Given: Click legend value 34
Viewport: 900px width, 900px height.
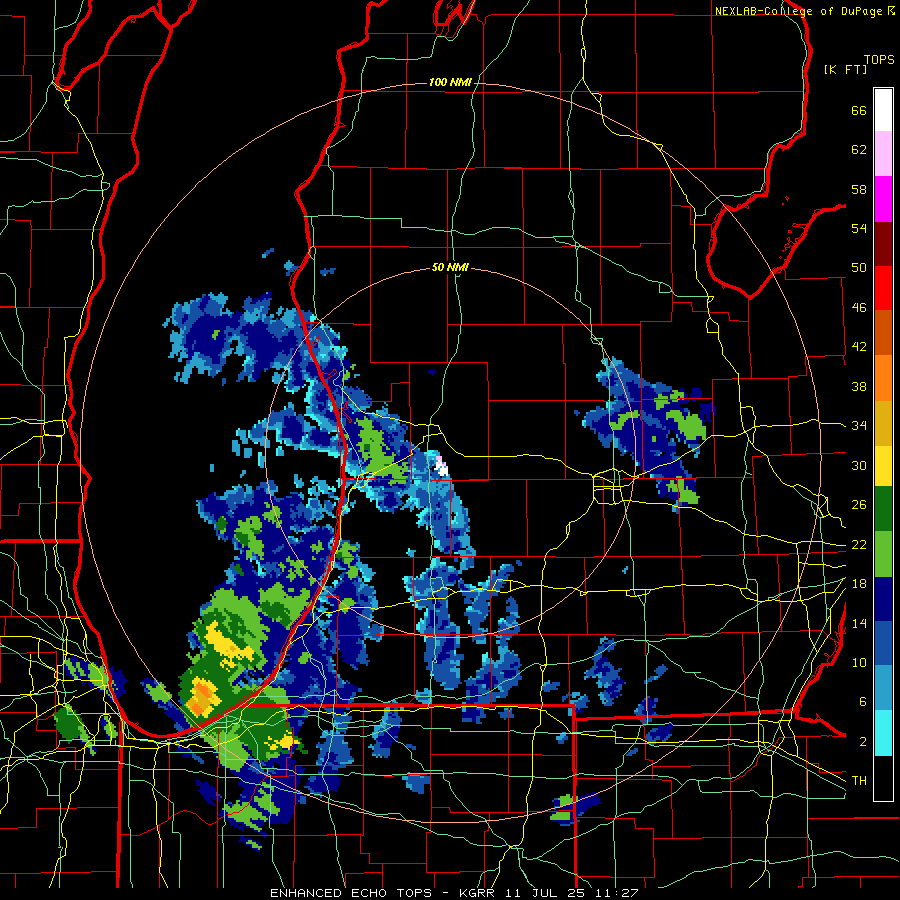Looking at the screenshot, I should [859, 425].
